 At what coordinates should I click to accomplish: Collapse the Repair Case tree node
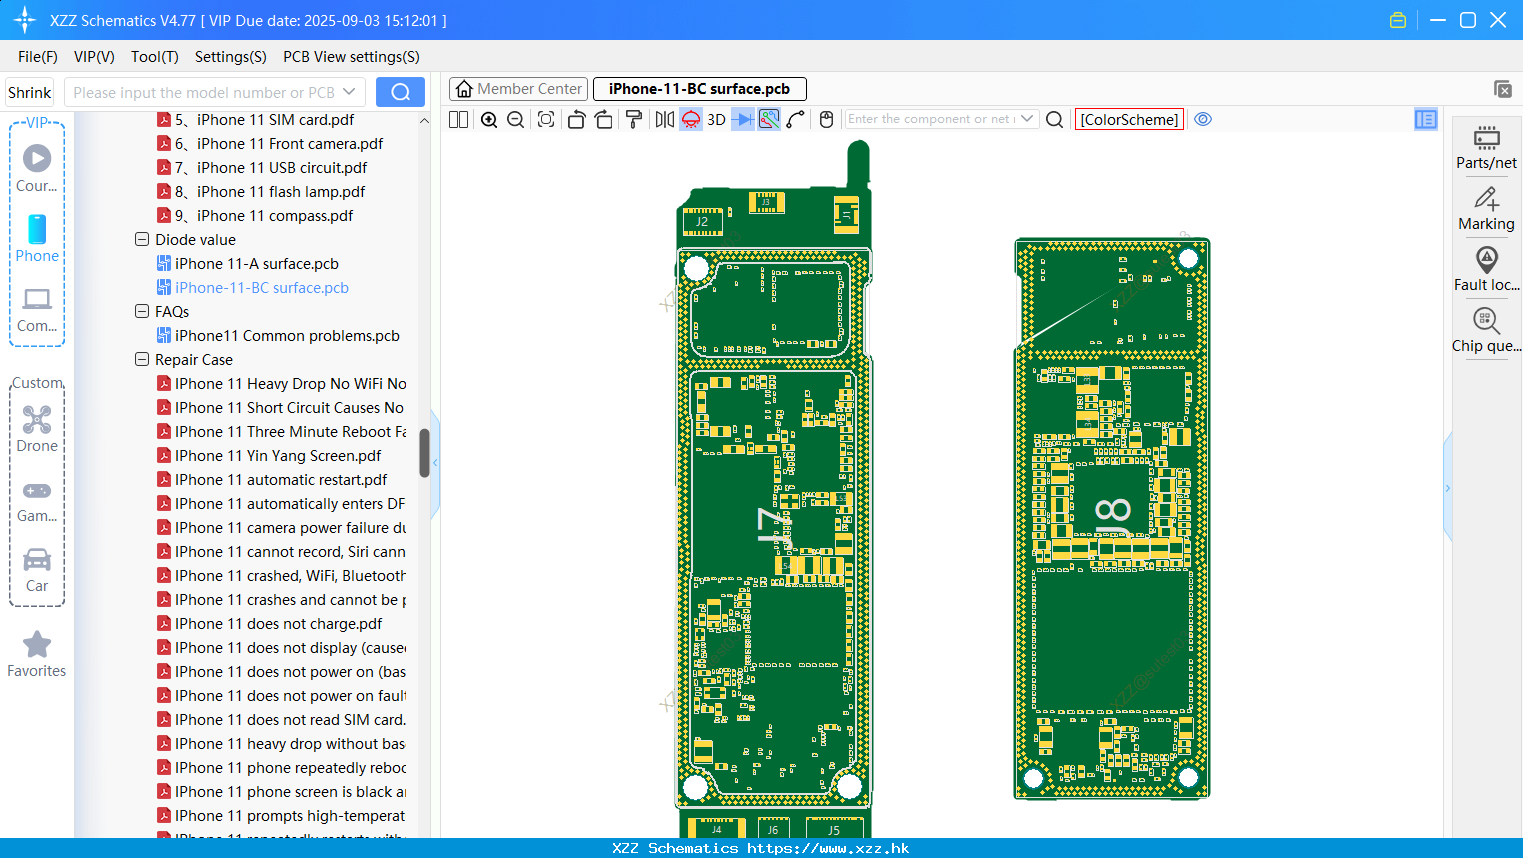click(x=141, y=360)
